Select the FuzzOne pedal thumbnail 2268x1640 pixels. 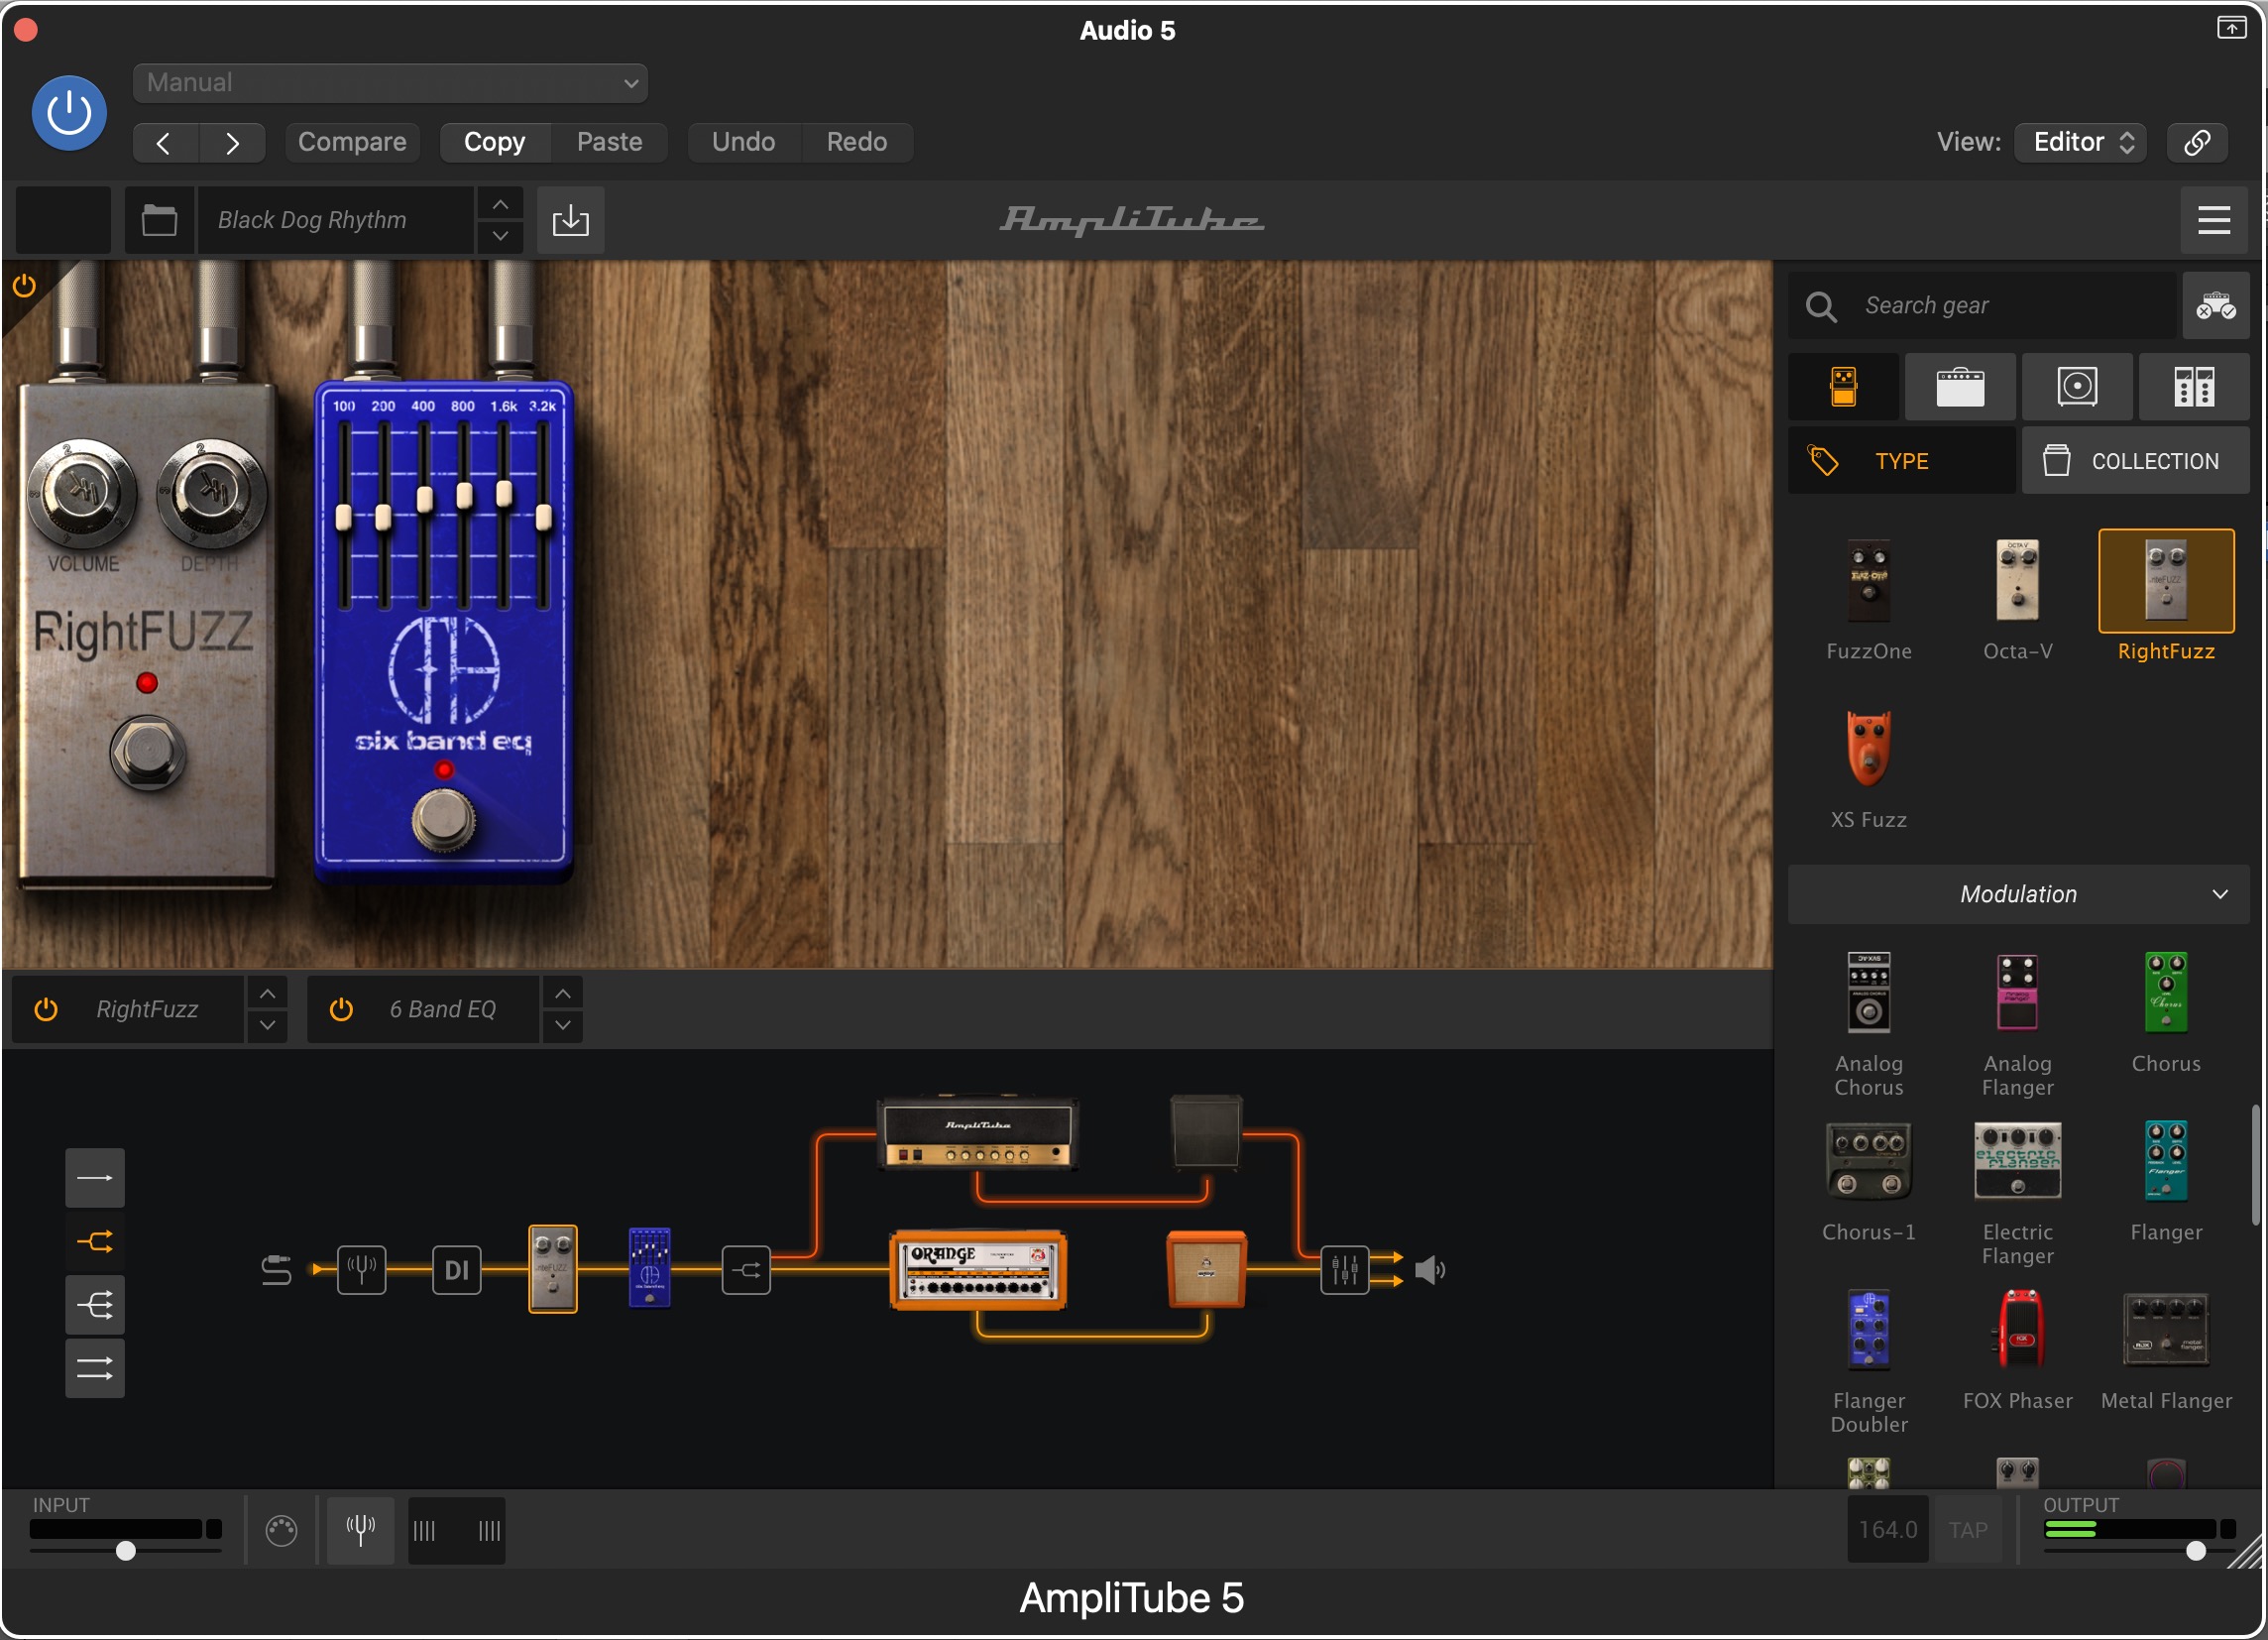[x=1868, y=581]
